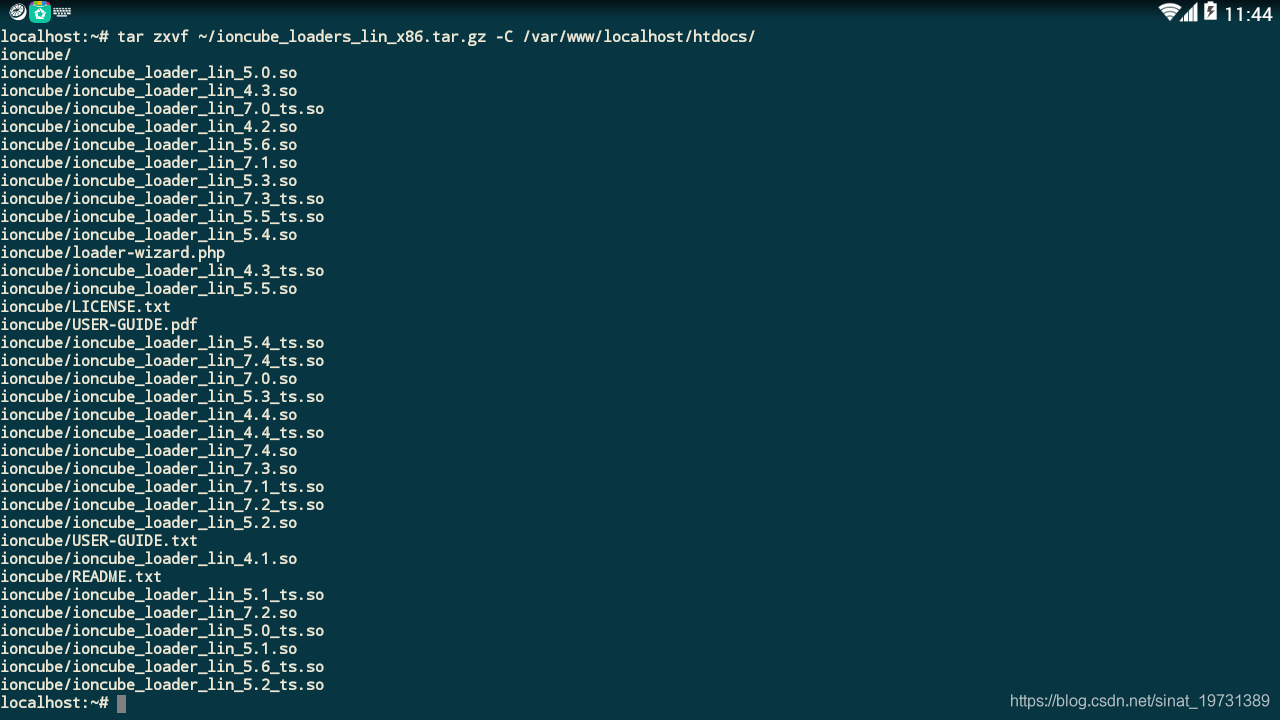Select line ioncube/README.txt
This screenshot has height=720, width=1280.
[x=81, y=577]
